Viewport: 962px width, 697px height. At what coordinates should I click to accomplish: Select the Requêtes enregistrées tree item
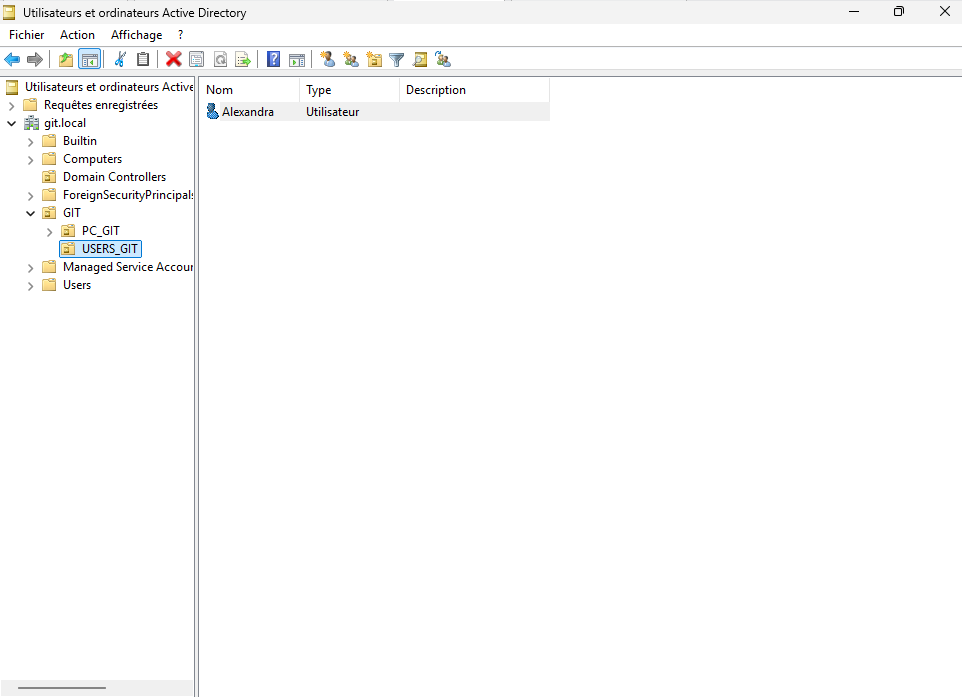(x=101, y=106)
